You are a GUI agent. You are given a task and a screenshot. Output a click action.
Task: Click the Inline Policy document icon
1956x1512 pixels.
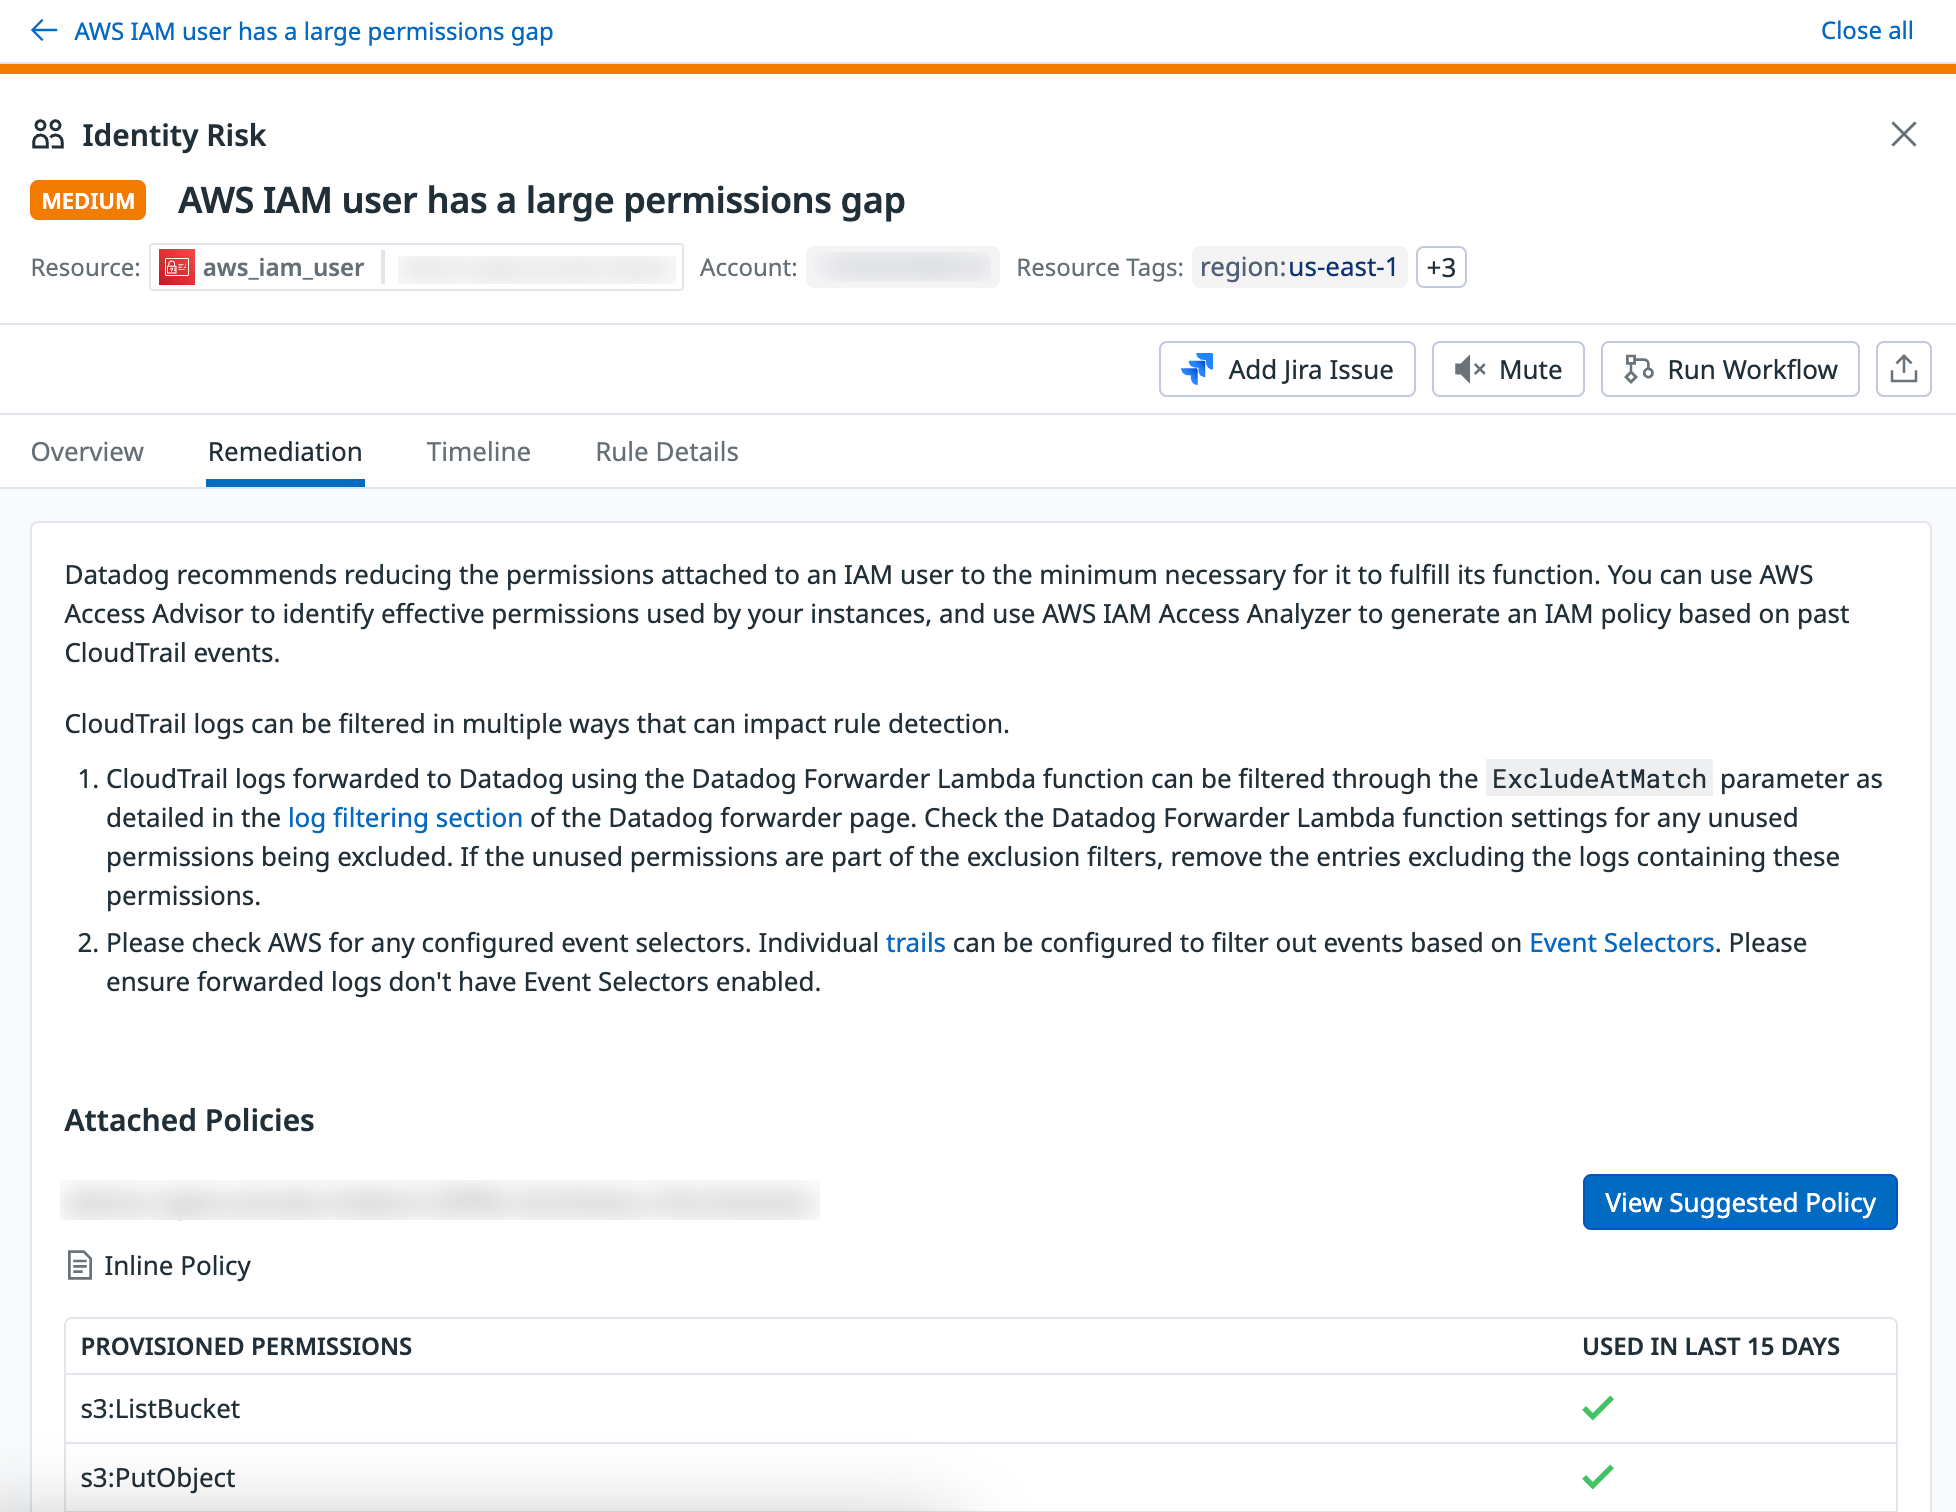(x=79, y=1266)
